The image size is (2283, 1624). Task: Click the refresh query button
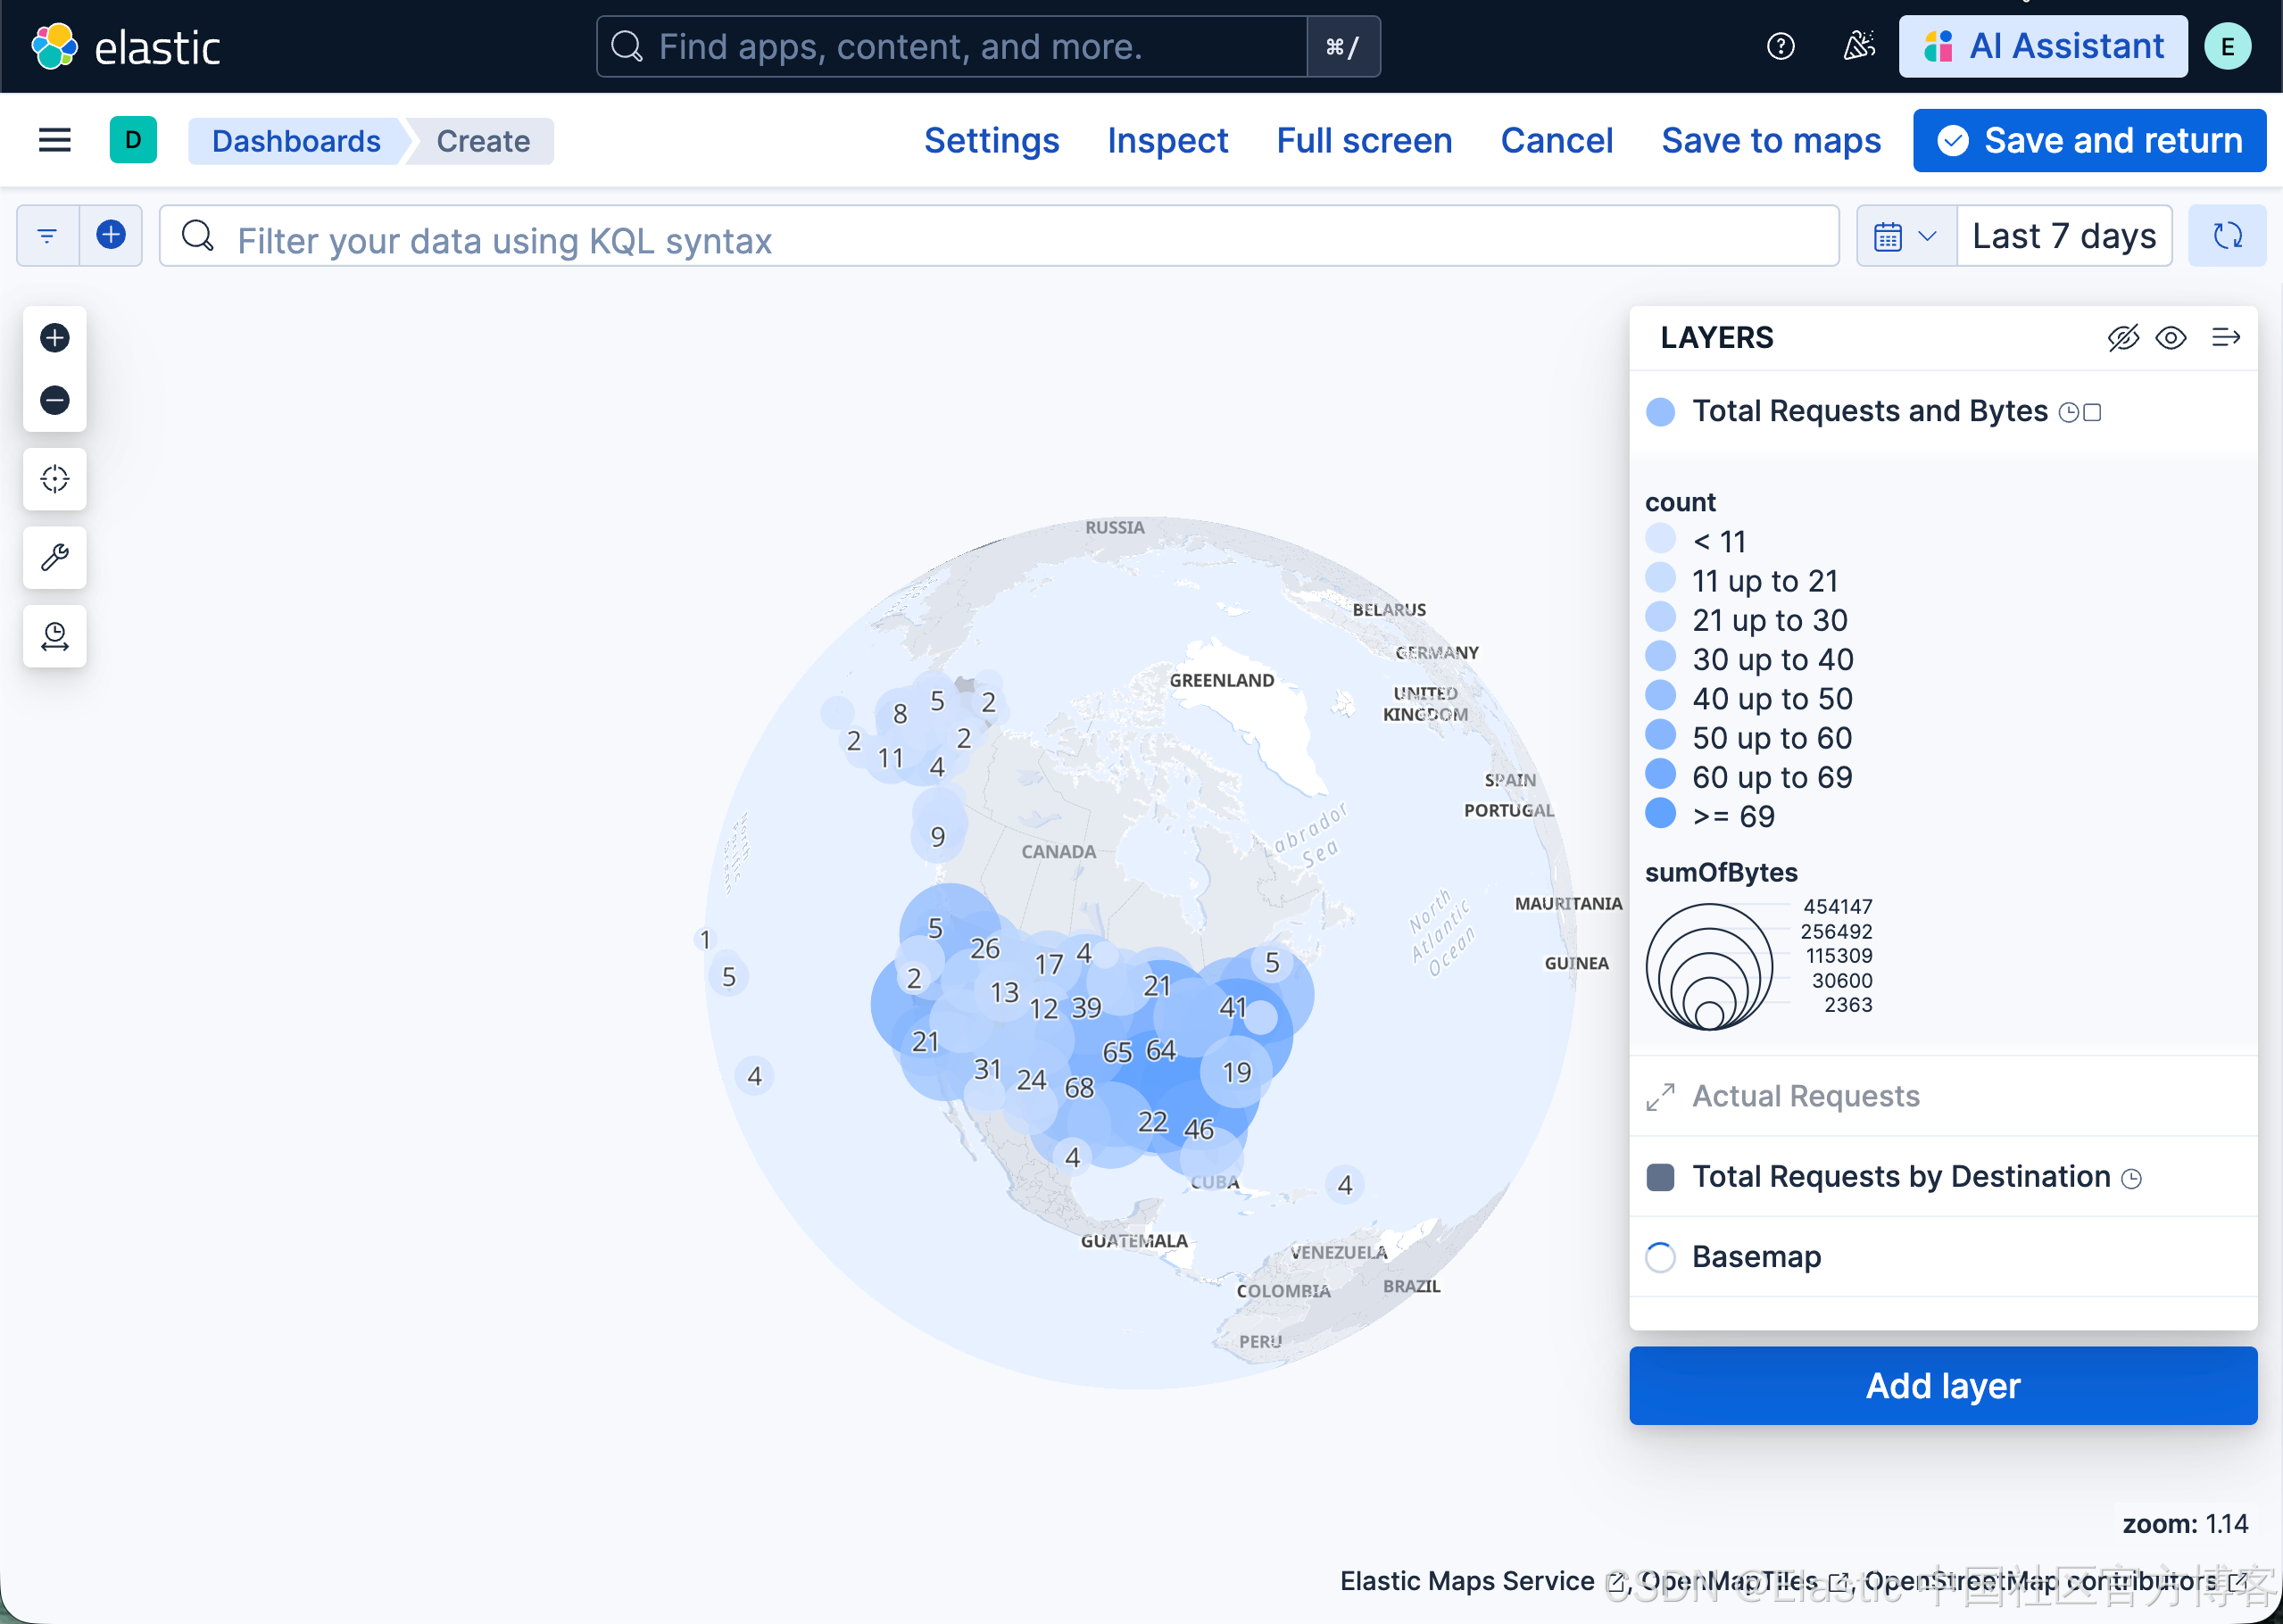point(2226,236)
